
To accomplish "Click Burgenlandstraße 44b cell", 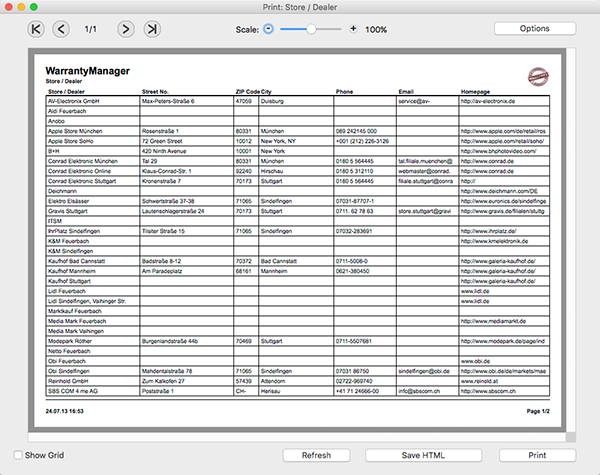I will coord(187,341).
